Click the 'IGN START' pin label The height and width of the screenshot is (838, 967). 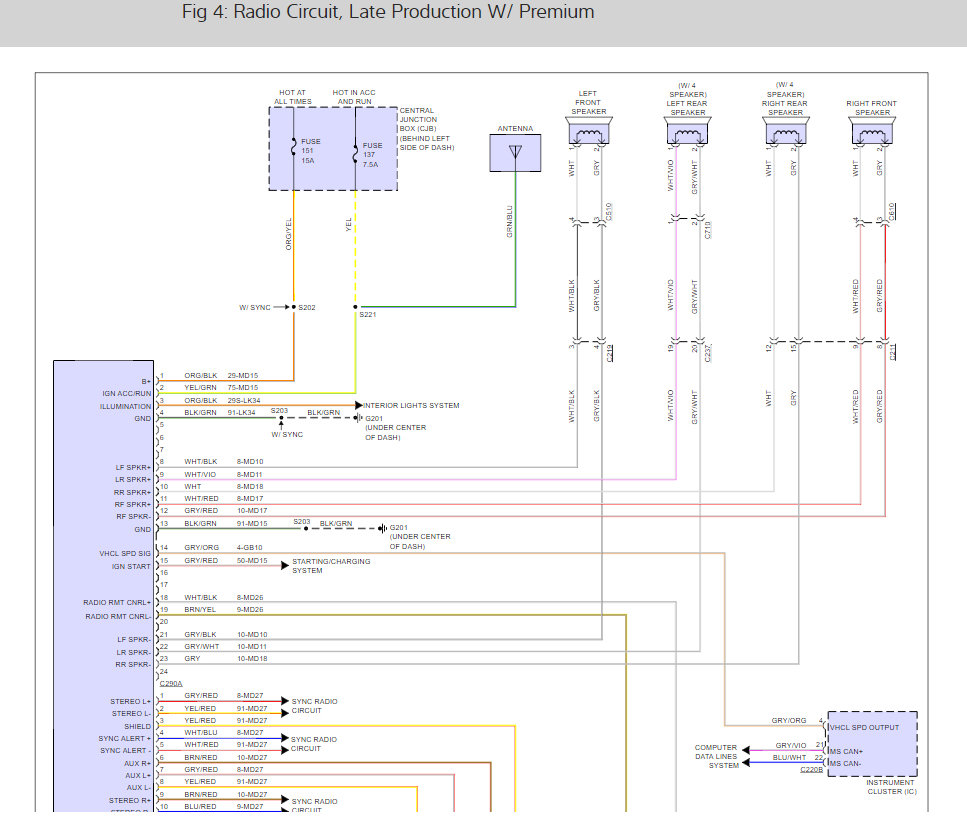tap(131, 567)
